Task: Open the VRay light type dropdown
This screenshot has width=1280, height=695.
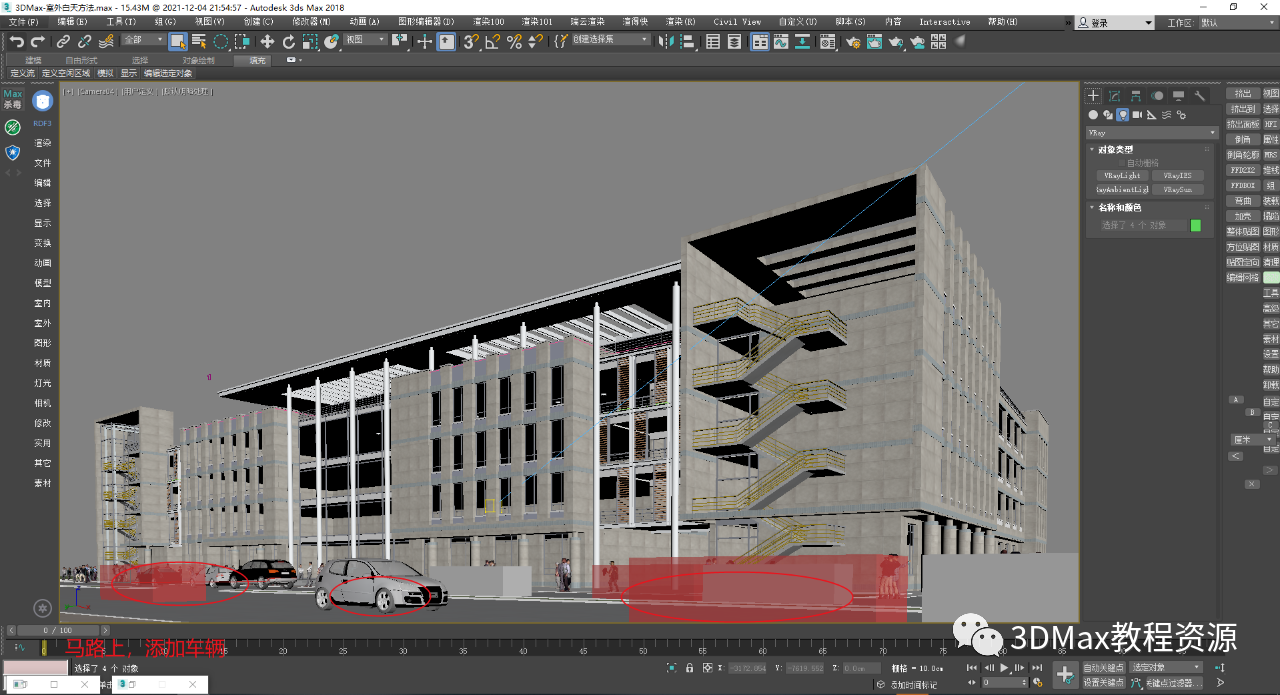Action: (x=1152, y=132)
